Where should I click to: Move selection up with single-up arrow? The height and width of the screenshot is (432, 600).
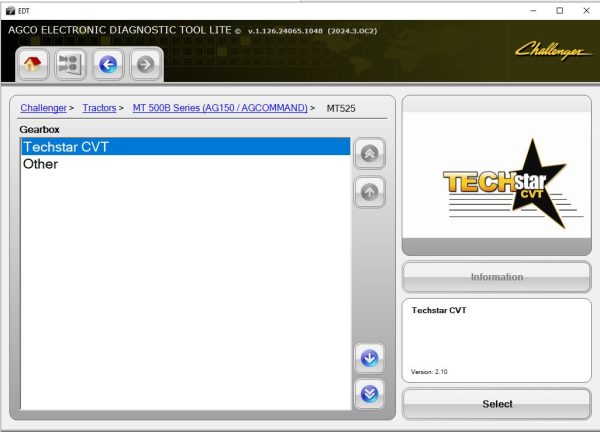(x=369, y=192)
